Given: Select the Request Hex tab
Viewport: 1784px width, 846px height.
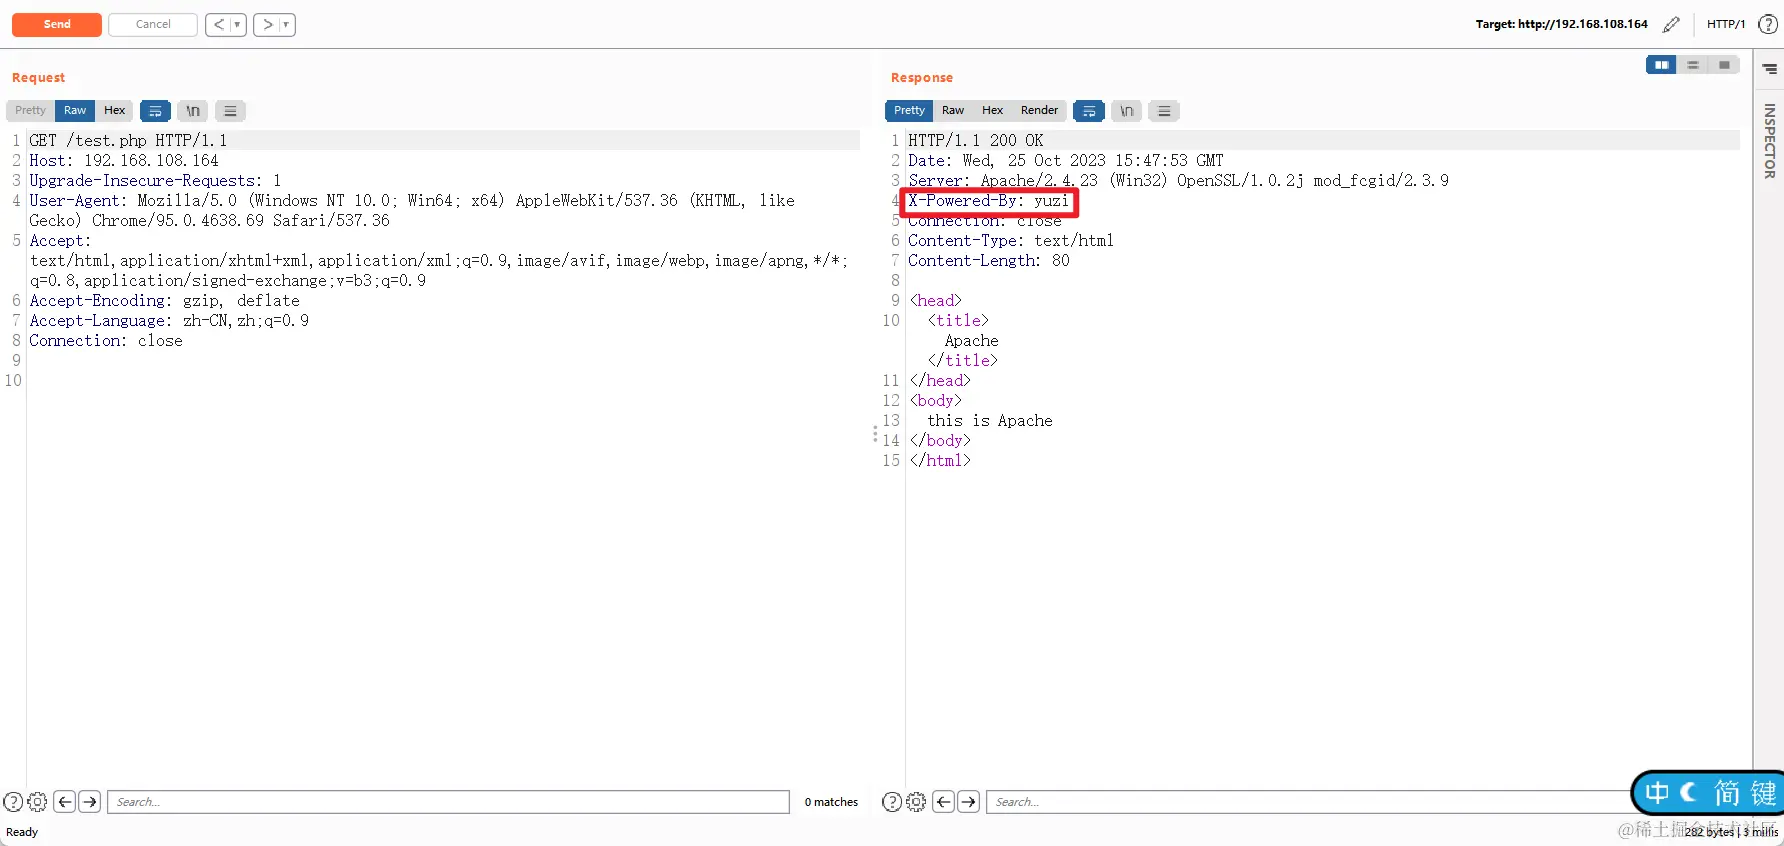Looking at the screenshot, I should click(x=115, y=110).
